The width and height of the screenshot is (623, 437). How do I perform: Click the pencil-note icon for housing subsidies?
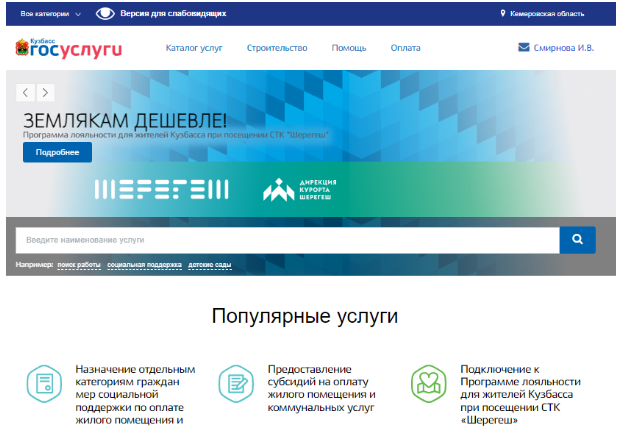(236, 384)
